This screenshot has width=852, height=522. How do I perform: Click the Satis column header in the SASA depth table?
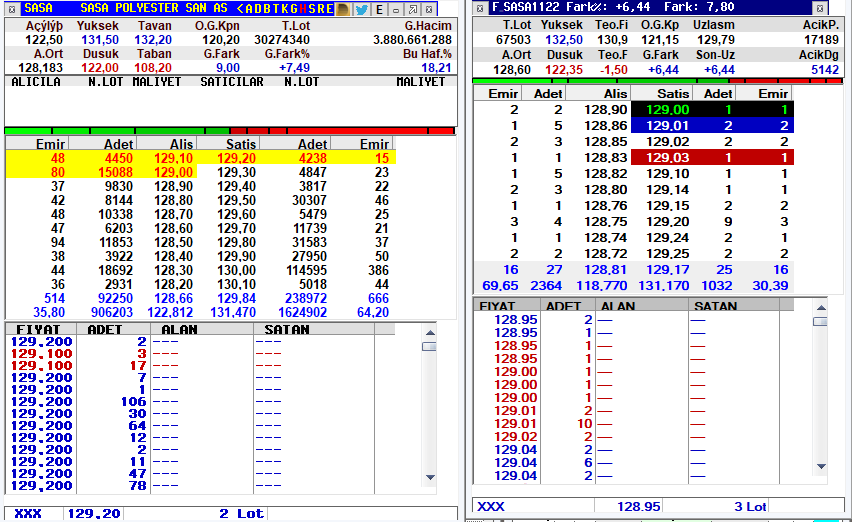pyautogui.click(x=241, y=144)
